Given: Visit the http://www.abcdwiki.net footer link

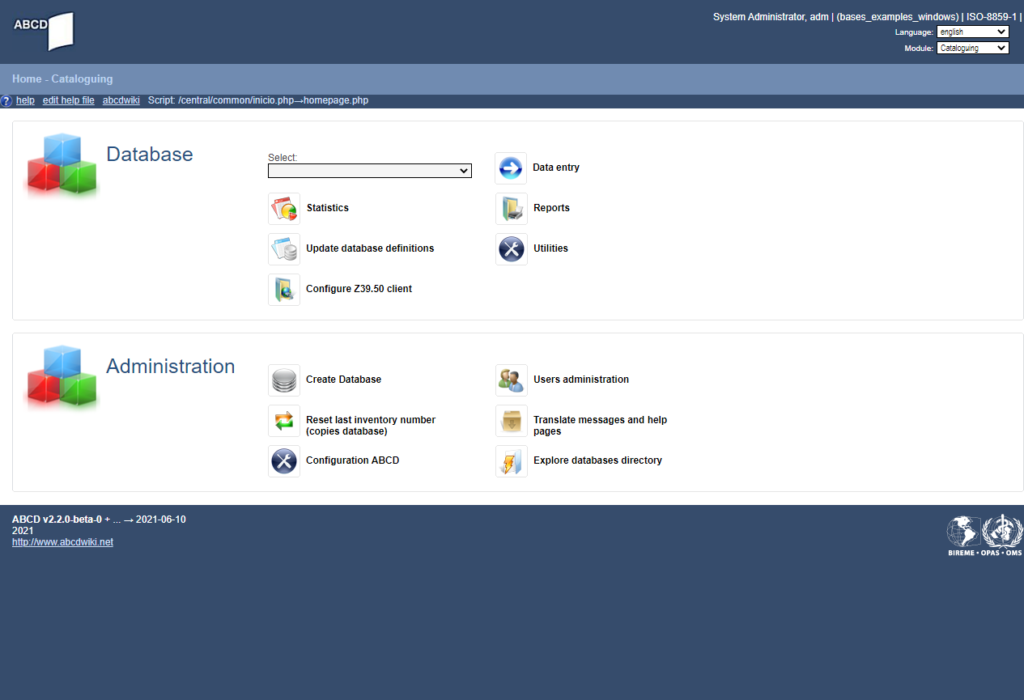Looking at the screenshot, I should coord(63,542).
